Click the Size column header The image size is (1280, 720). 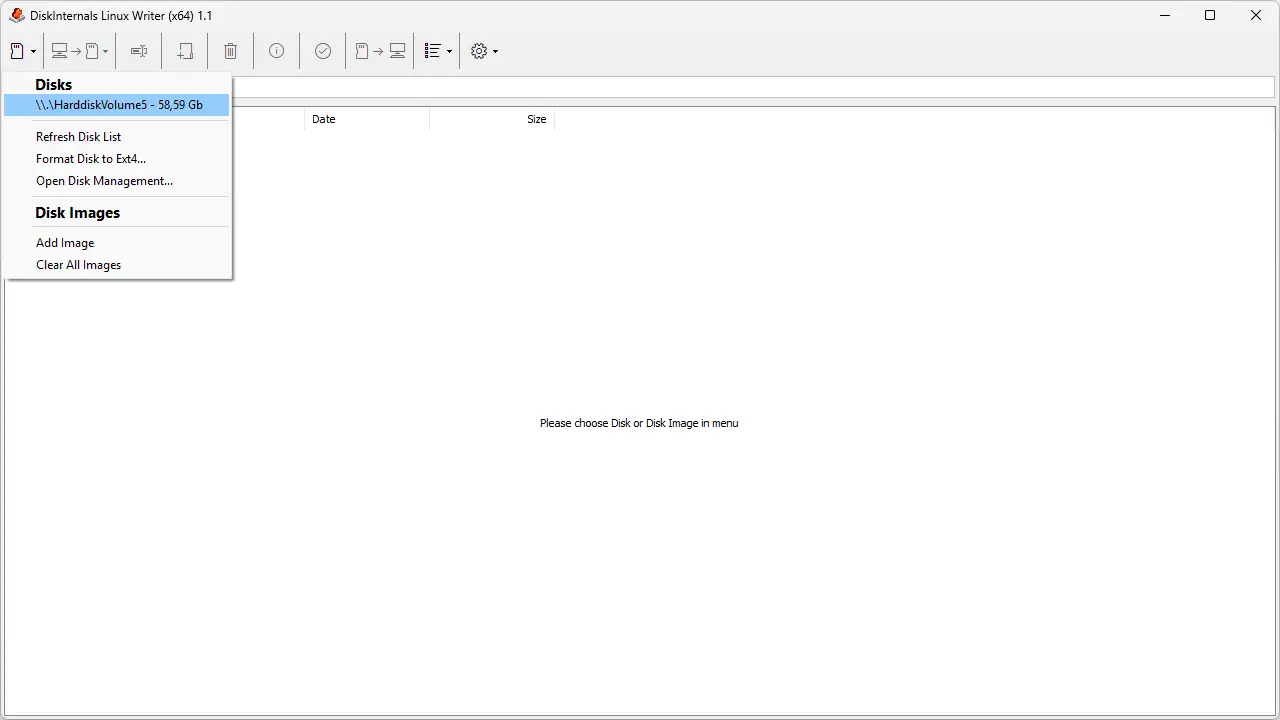click(x=492, y=119)
